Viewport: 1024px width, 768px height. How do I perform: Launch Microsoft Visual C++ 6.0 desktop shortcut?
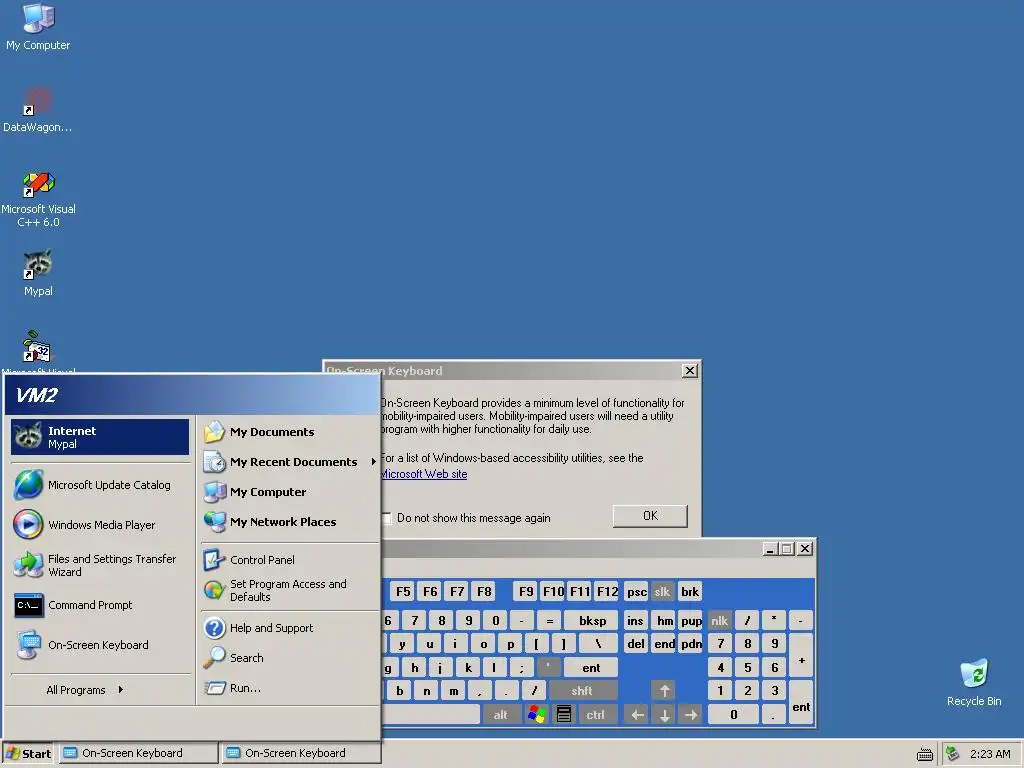pyautogui.click(x=38, y=199)
